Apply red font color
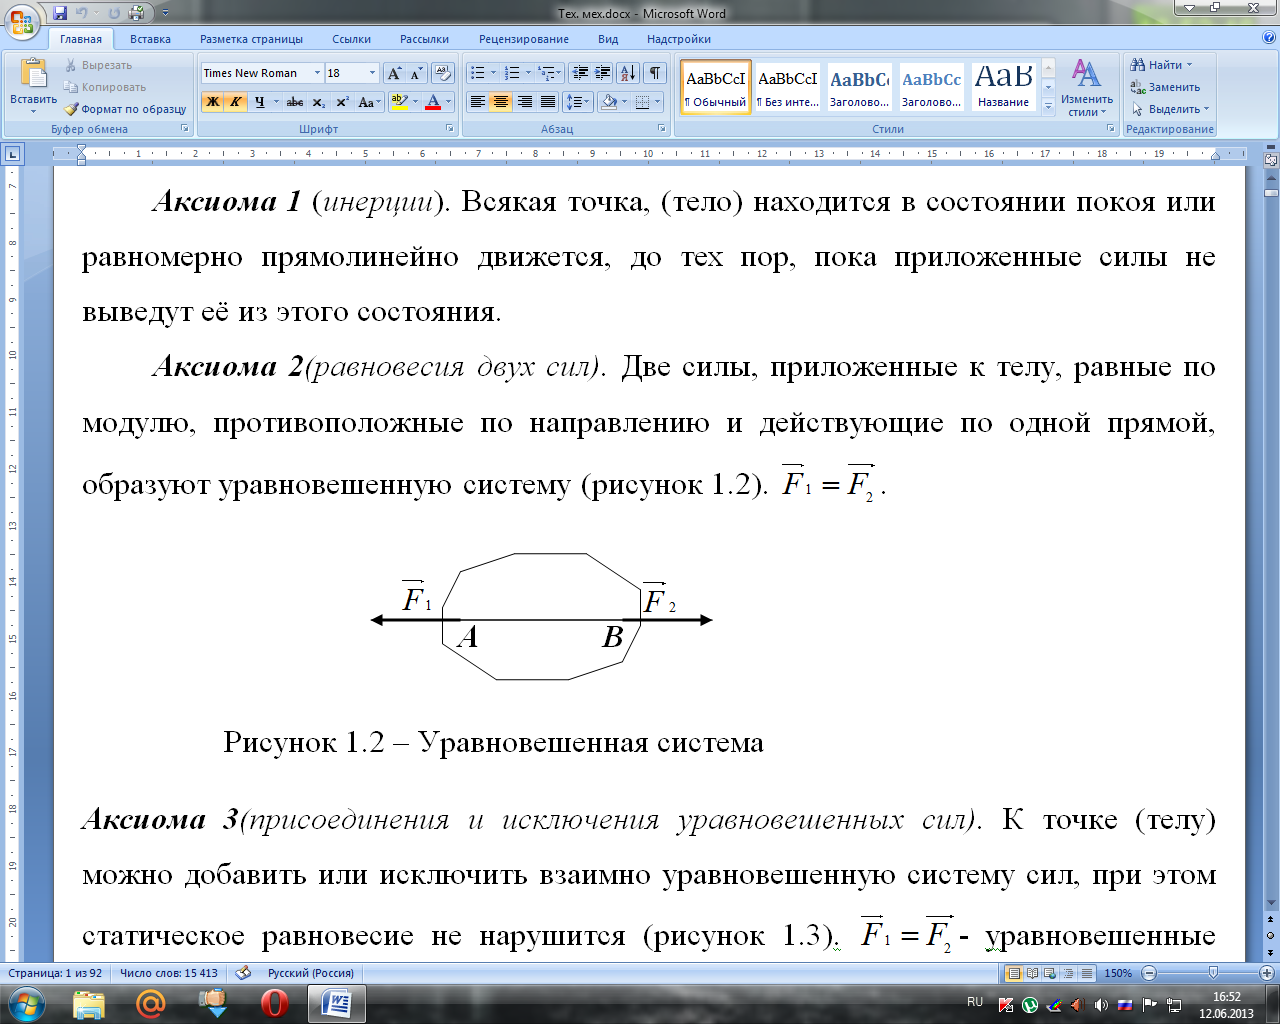1280x1024 pixels. click(433, 102)
